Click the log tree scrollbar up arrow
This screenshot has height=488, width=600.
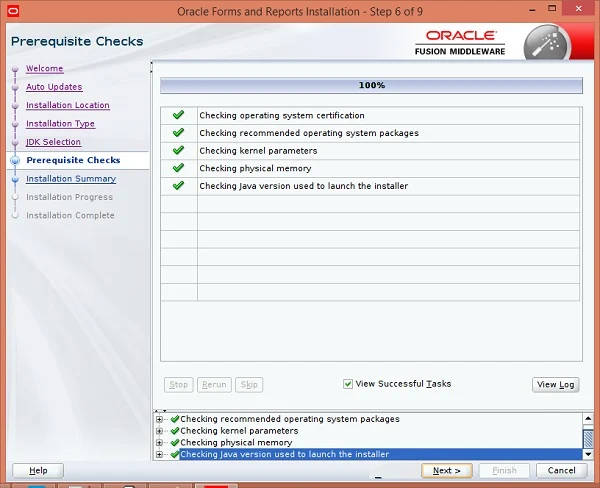(x=588, y=419)
